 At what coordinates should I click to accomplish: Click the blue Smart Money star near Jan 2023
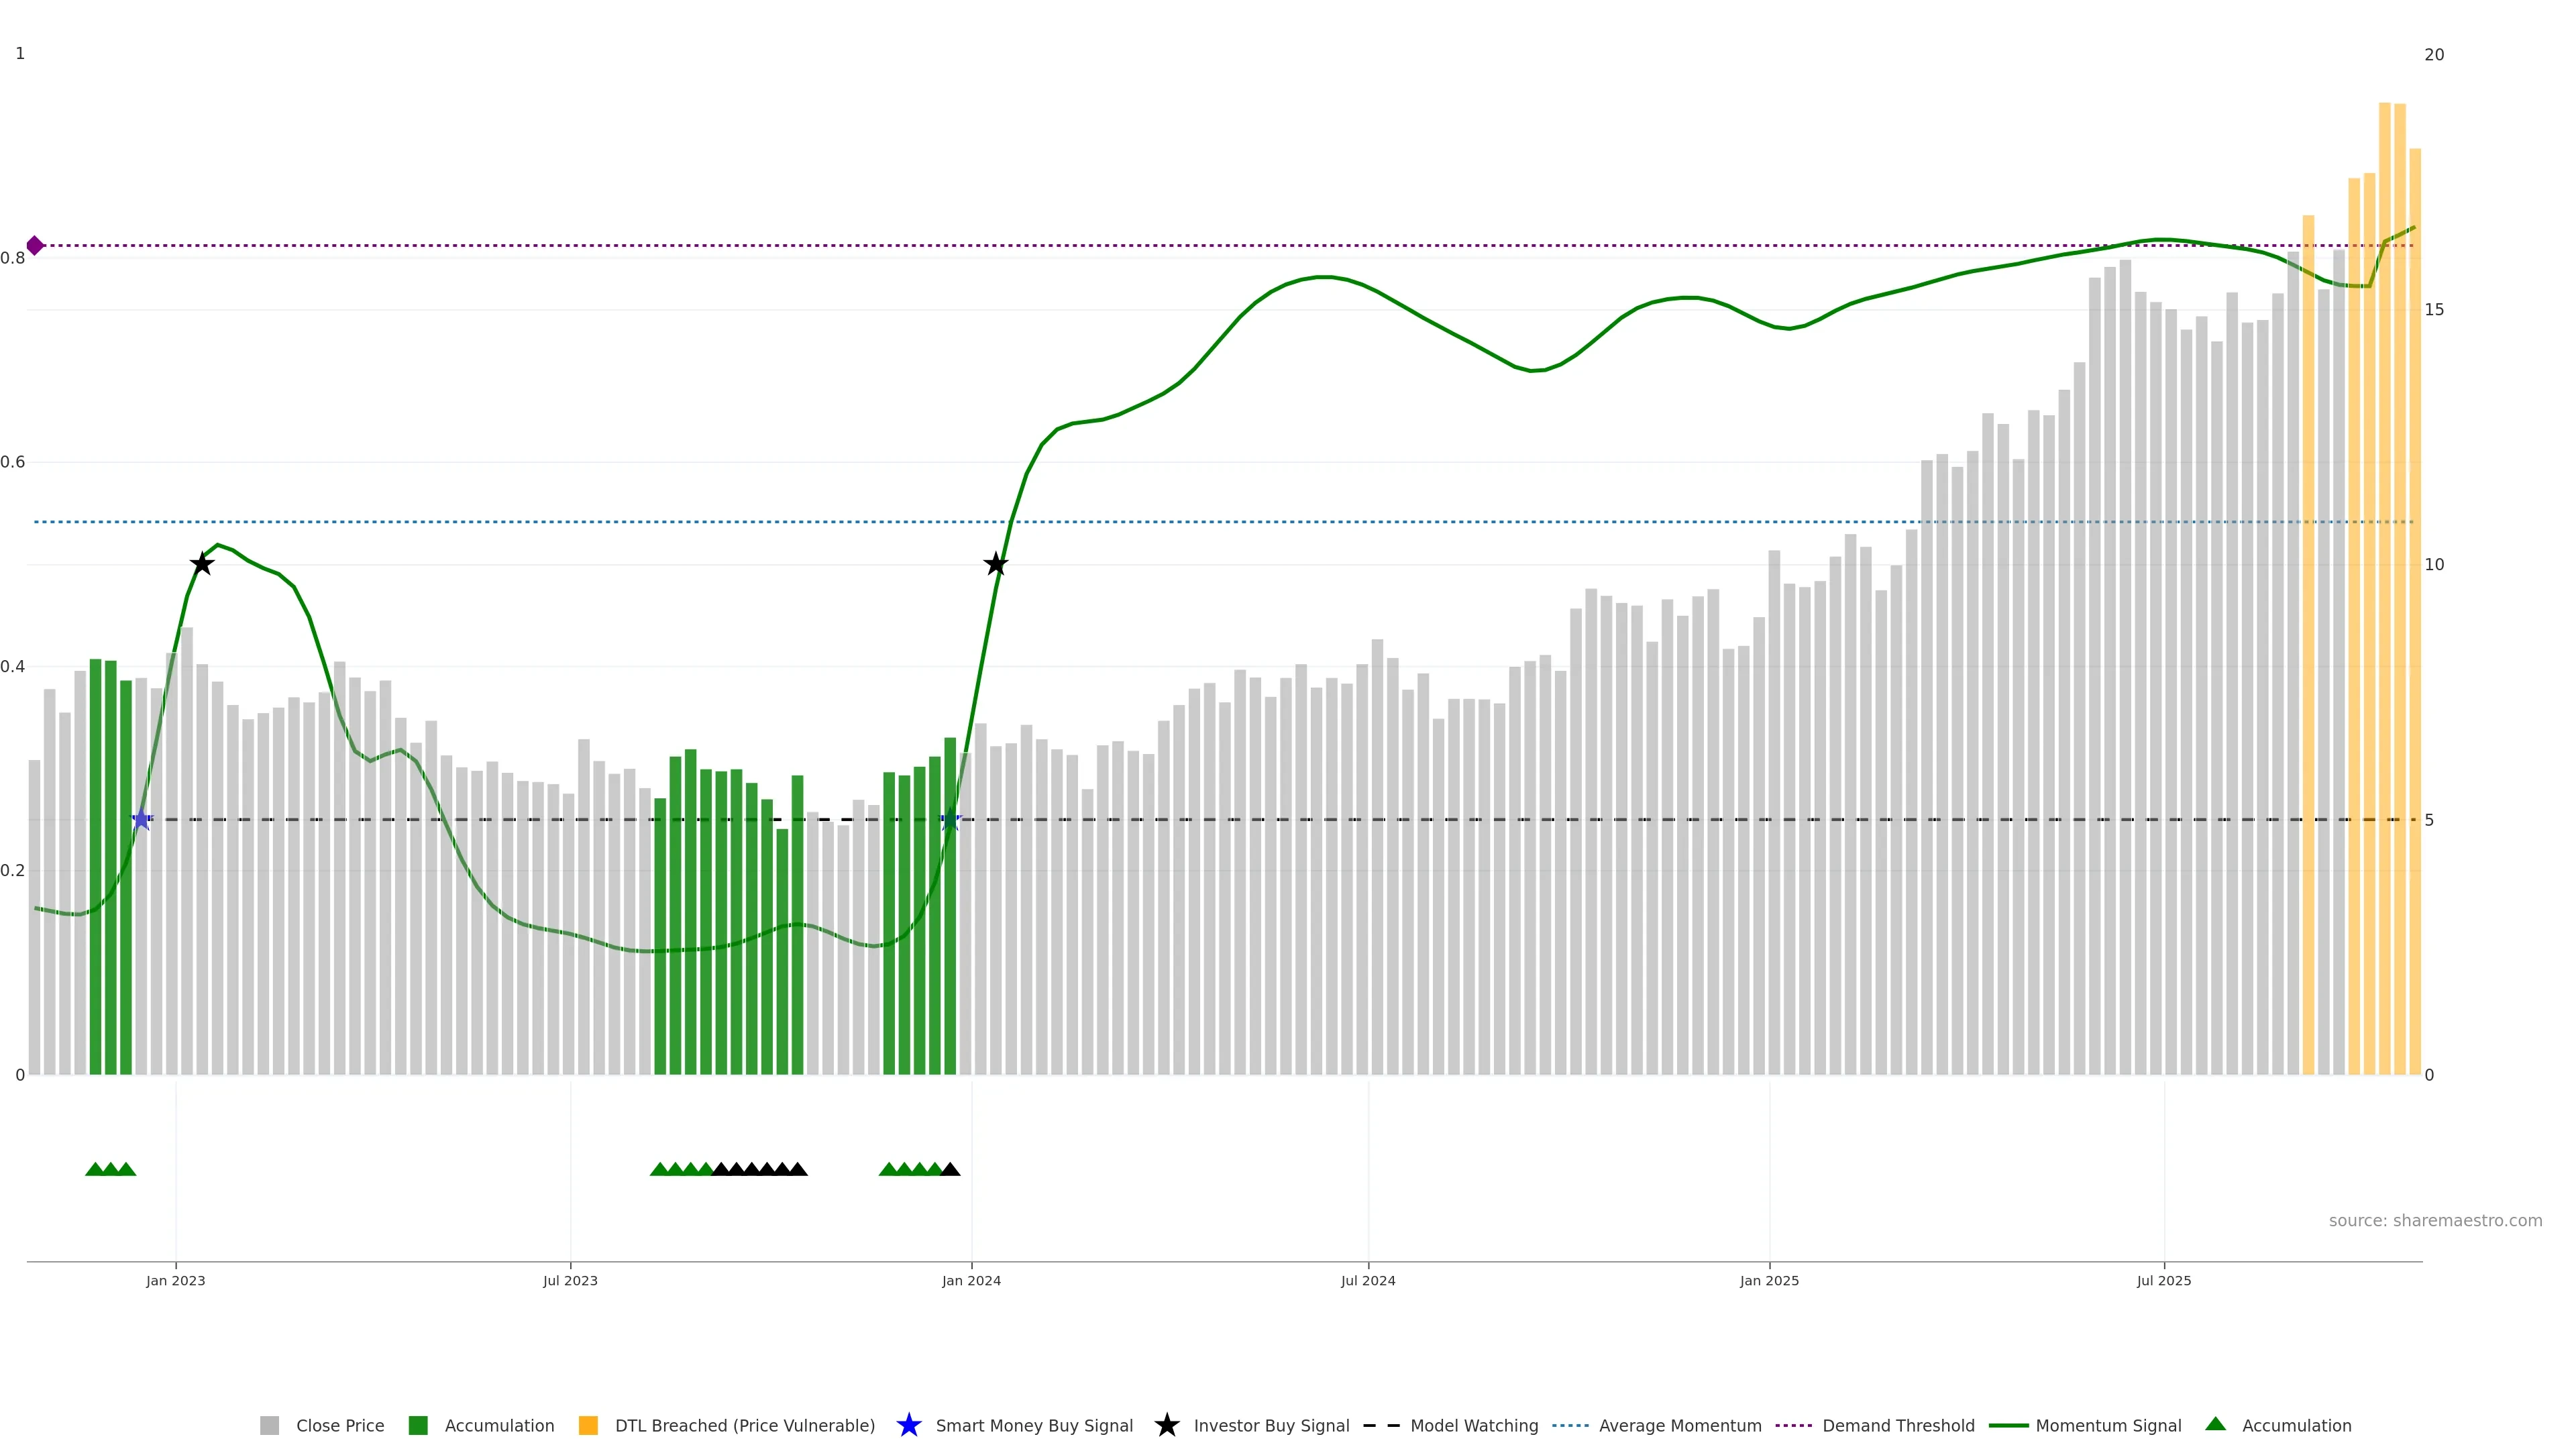[x=142, y=820]
